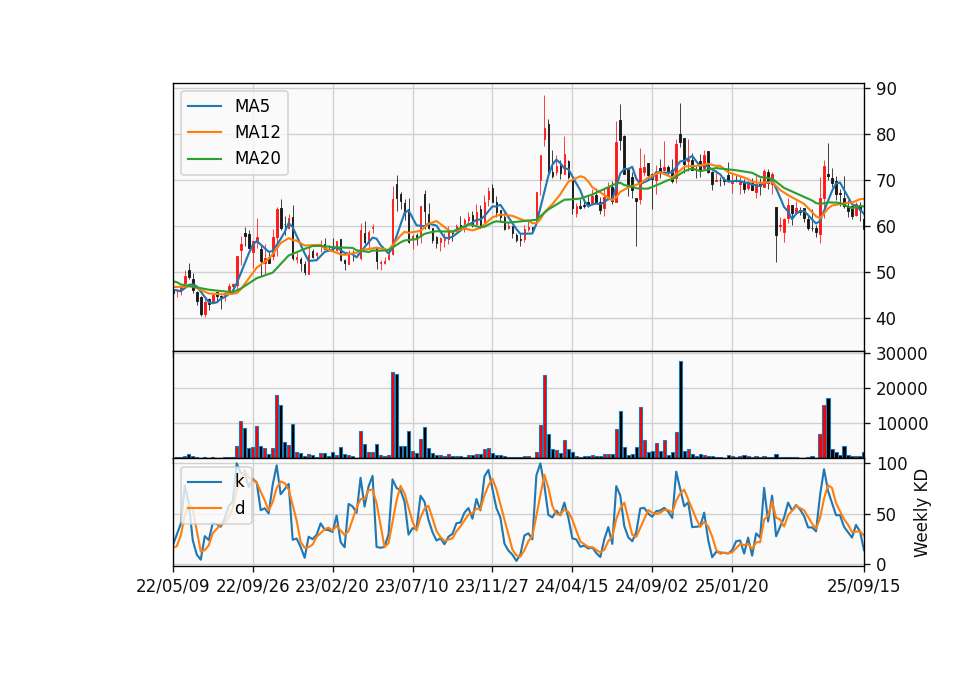Click the 25/01/20 date tick label
960x690 pixels.
click(732, 586)
